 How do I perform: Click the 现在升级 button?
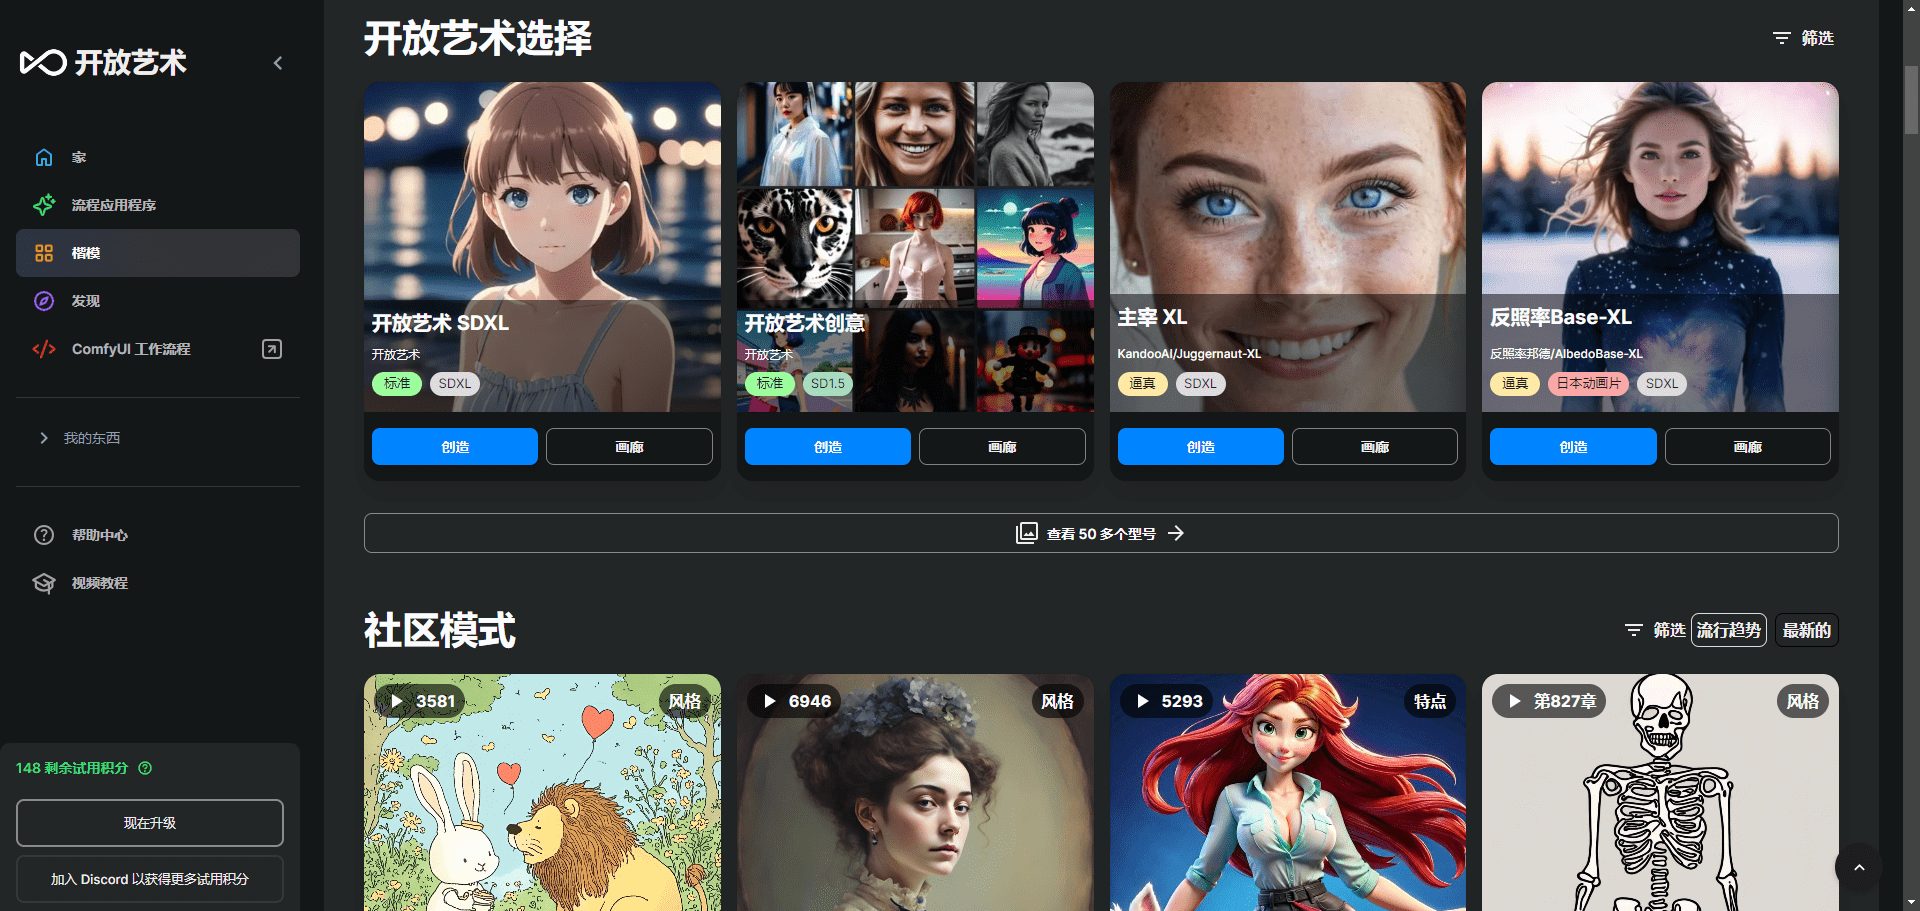pos(150,823)
